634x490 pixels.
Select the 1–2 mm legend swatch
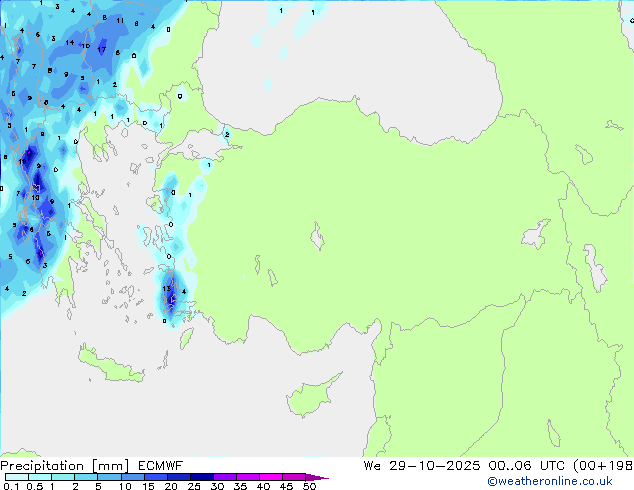coord(63,477)
